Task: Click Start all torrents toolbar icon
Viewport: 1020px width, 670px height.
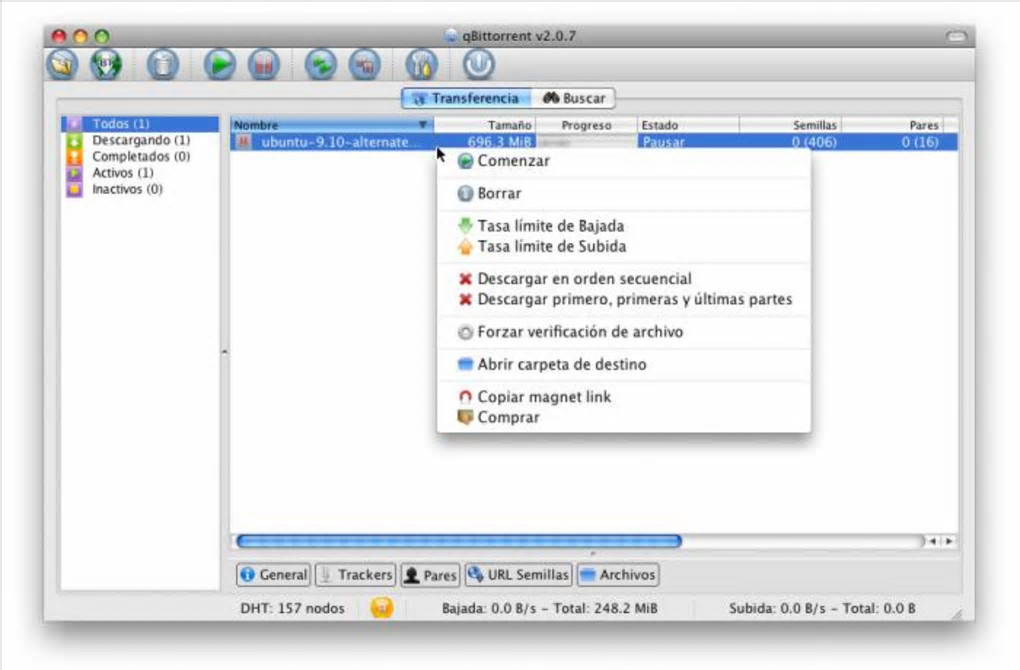Action: coord(321,64)
